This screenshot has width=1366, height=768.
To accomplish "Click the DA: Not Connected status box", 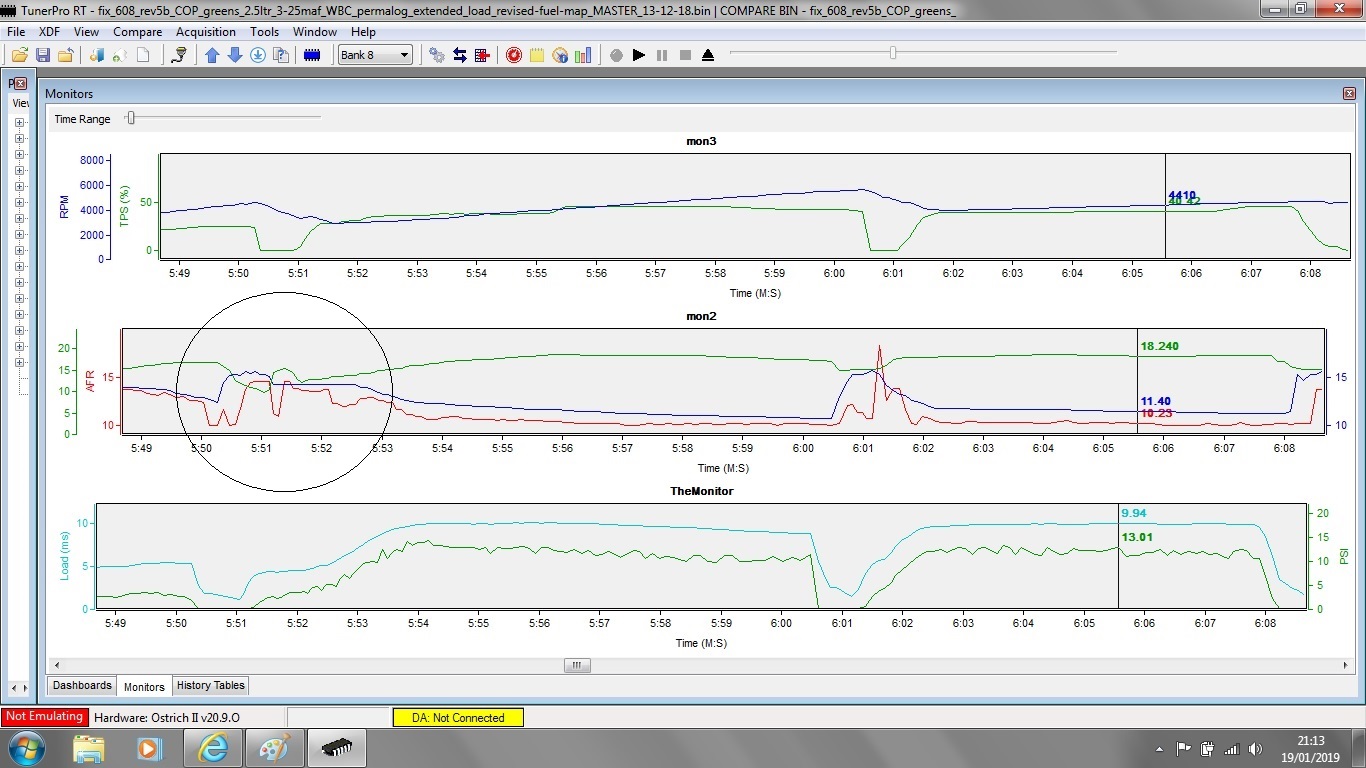I will tap(458, 717).
